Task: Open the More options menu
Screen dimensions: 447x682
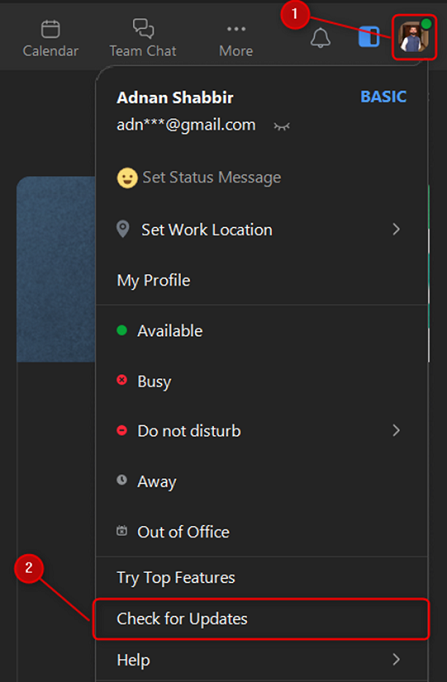Action: [236, 40]
